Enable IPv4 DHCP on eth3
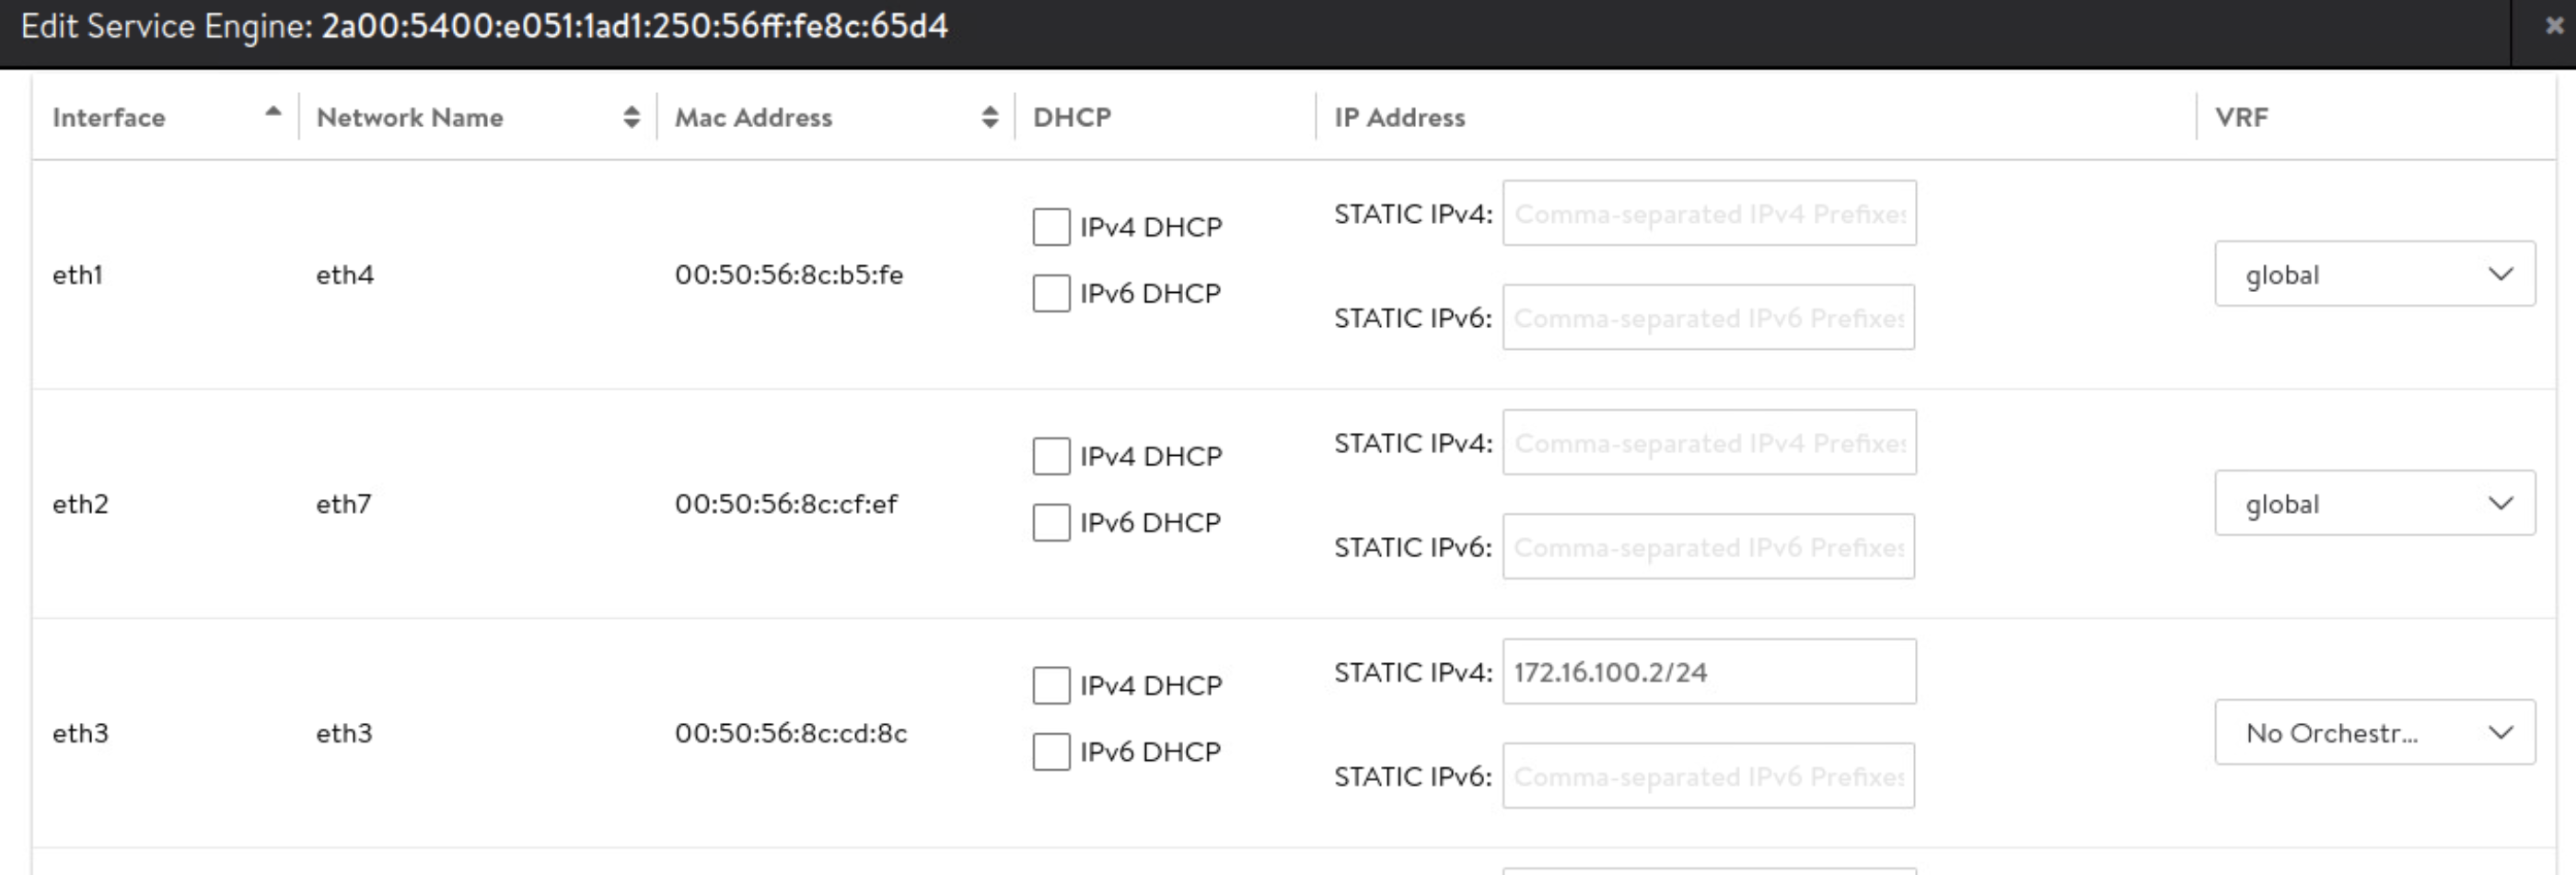 [1051, 686]
